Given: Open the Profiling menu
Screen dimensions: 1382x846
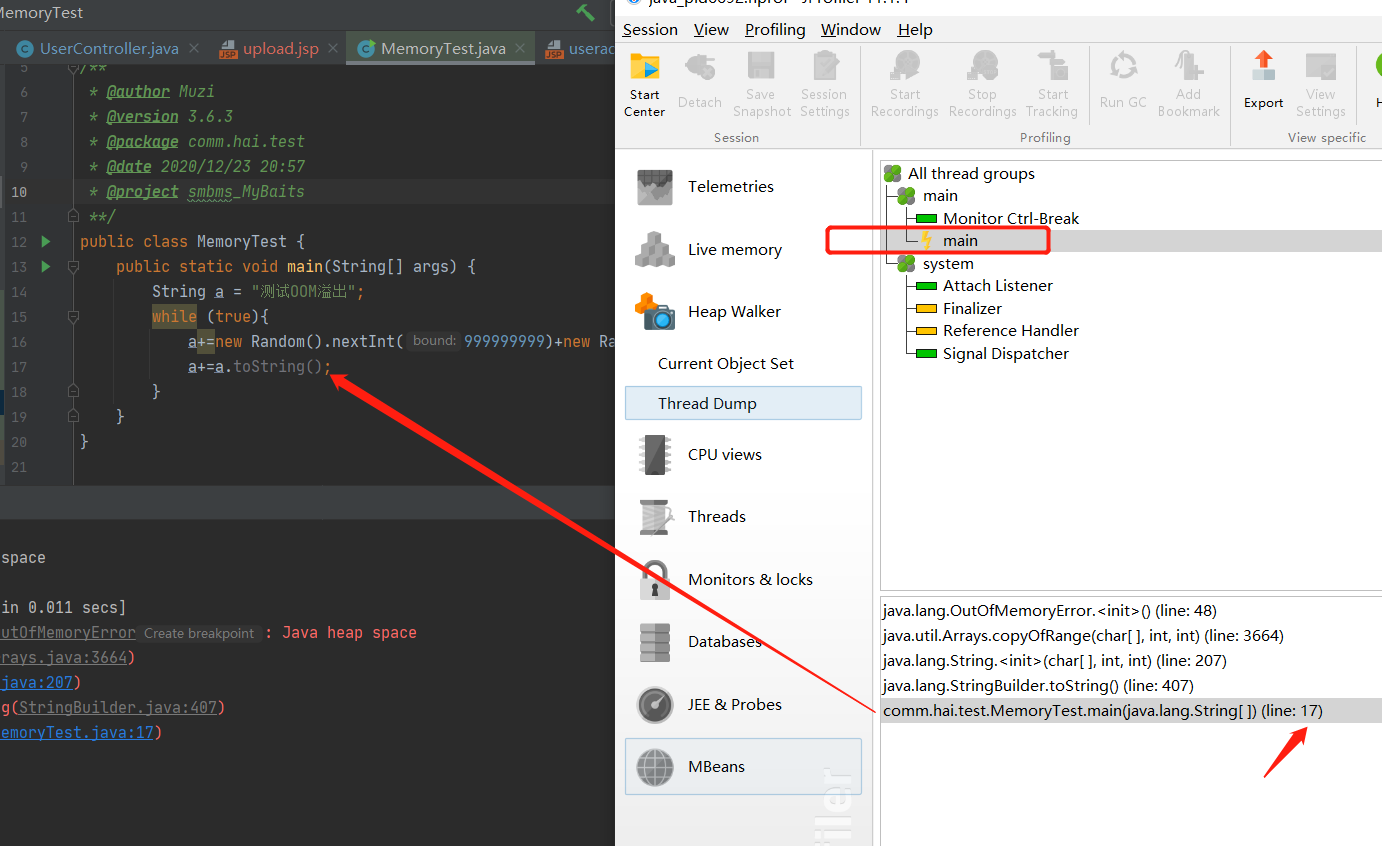Looking at the screenshot, I should [775, 30].
